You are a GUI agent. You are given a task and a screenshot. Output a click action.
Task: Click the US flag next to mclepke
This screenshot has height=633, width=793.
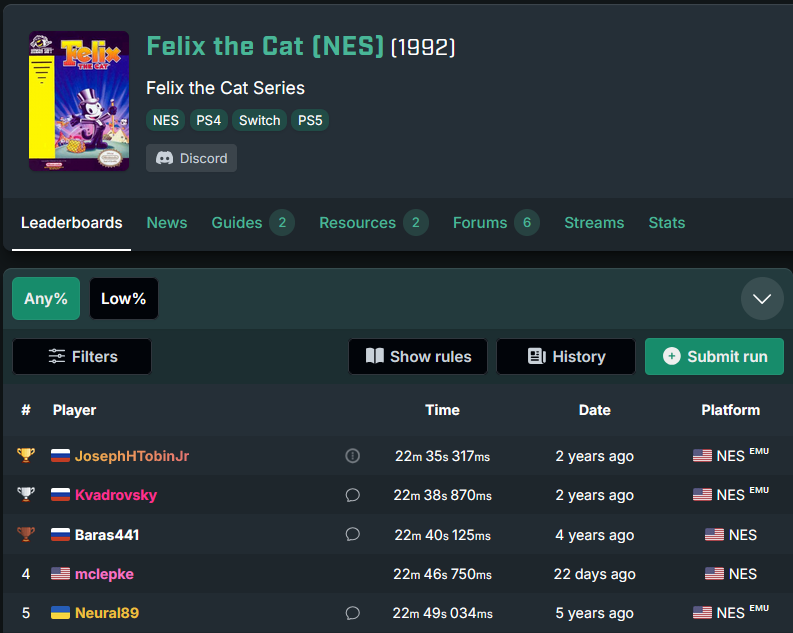click(60, 573)
